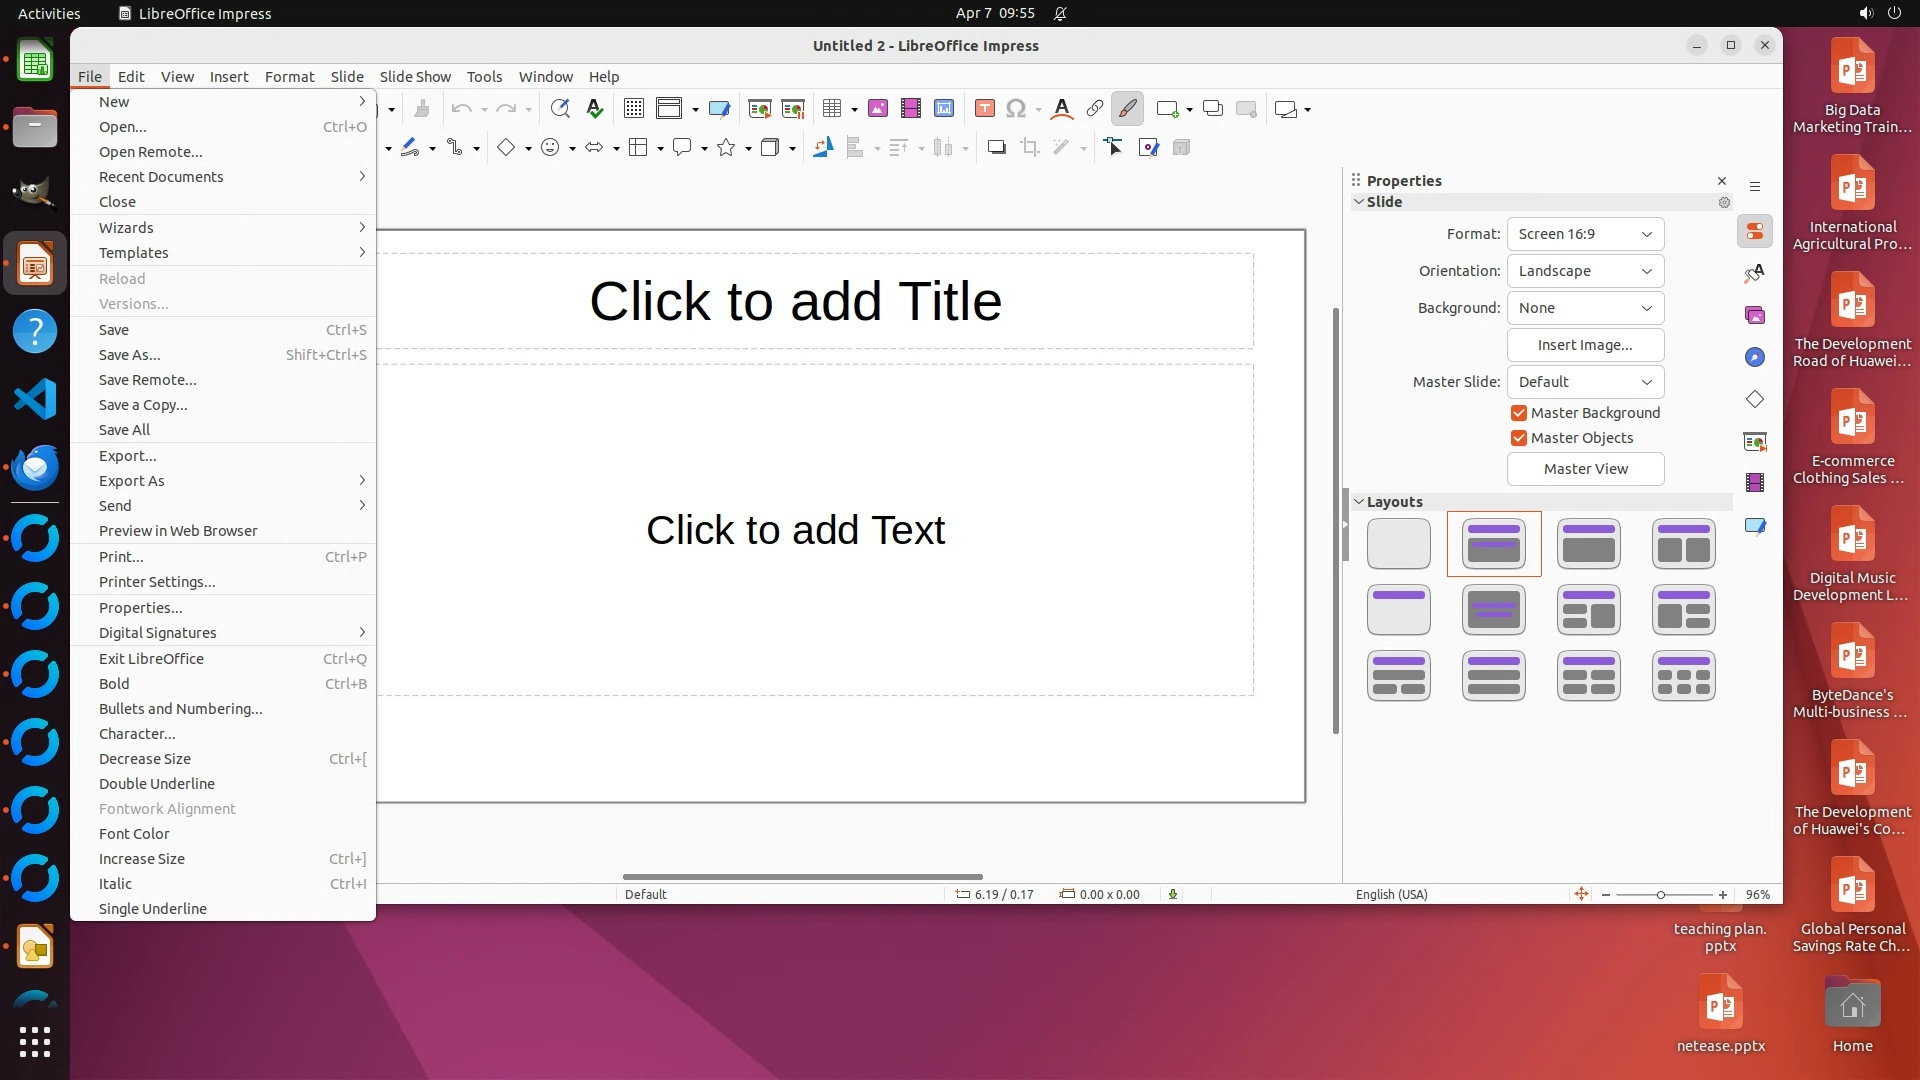The image size is (1920, 1080).
Task: Click the Display Grid toolbar icon
Action: [x=633, y=109]
